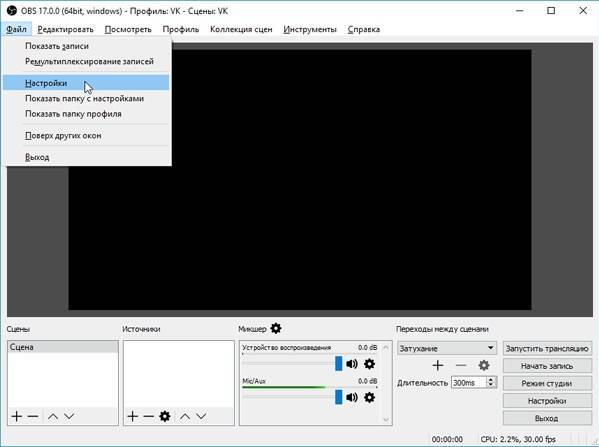The image size is (599, 447).
Task: Add a new source with plus icon
Action: click(x=133, y=416)
